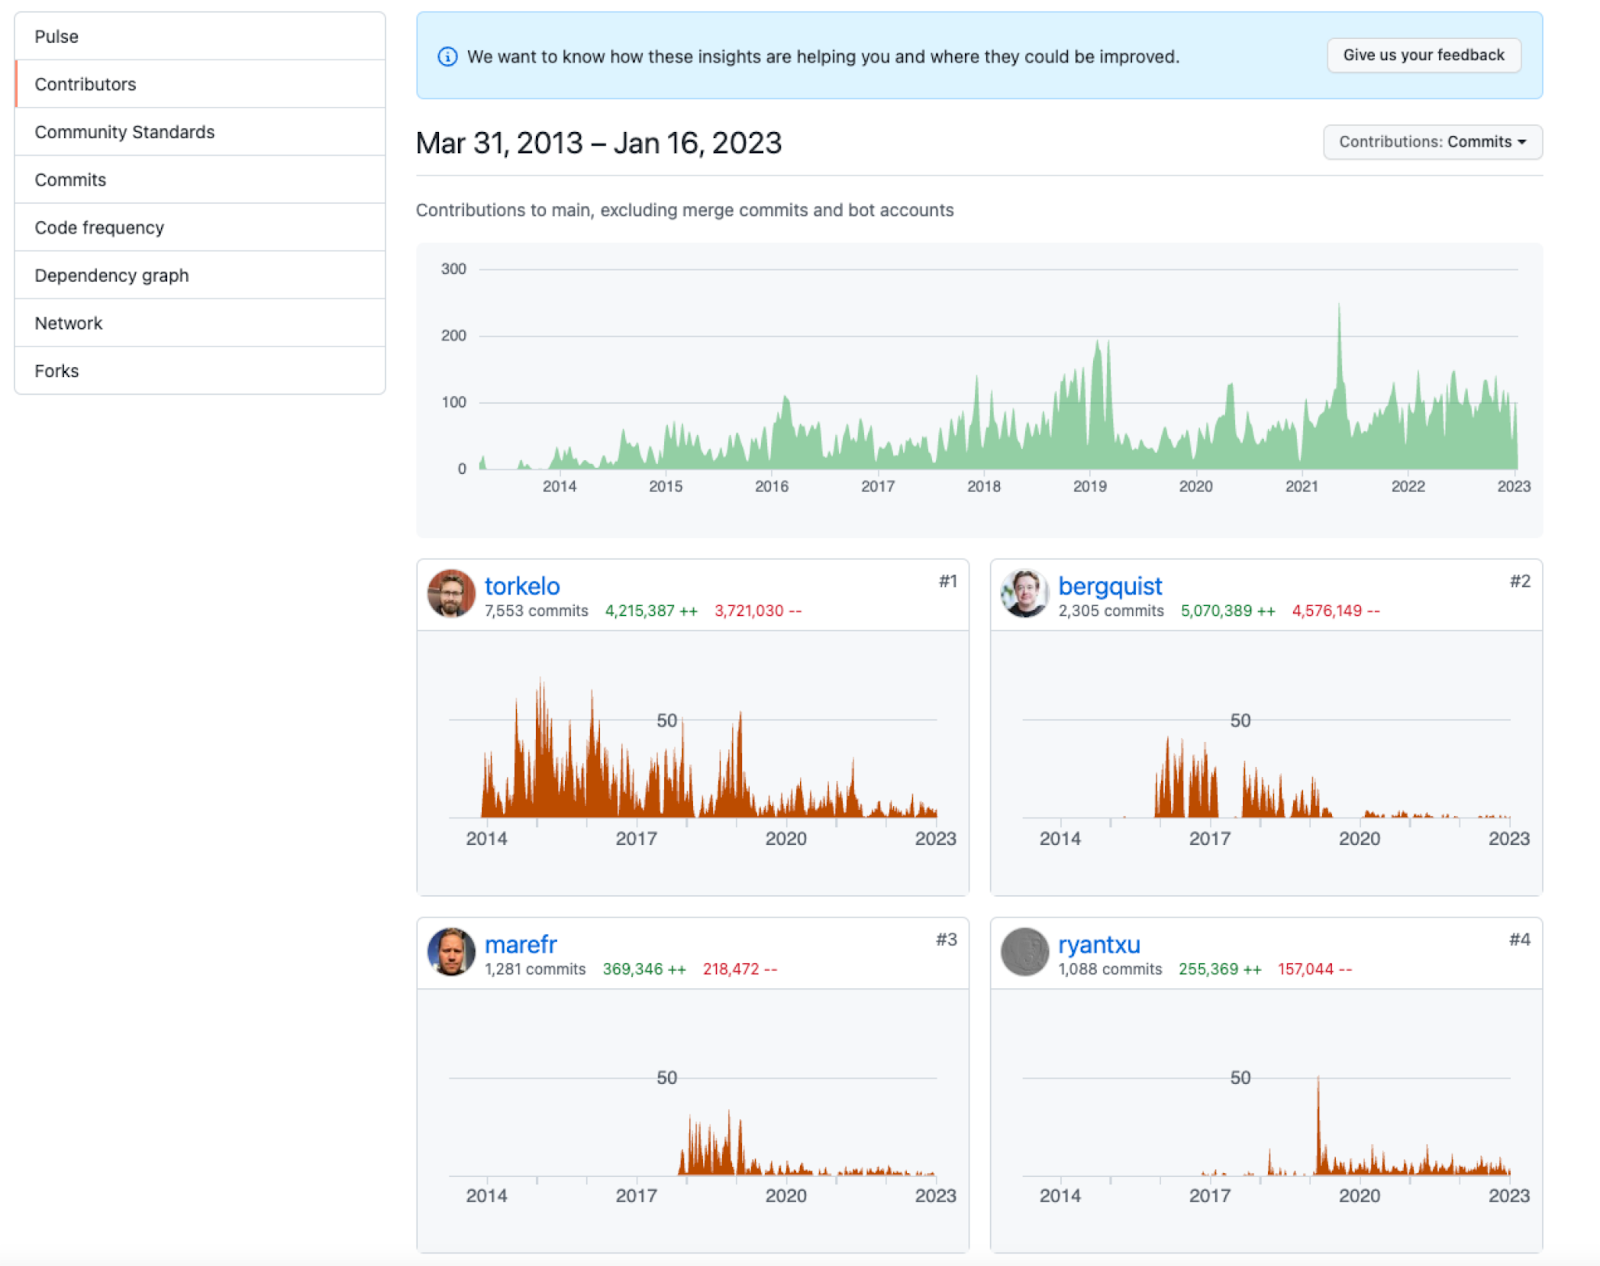The width and height of the screenshot is (1600, 1266).
Task: Click torkelo's profile avatar
Action: 451,594
